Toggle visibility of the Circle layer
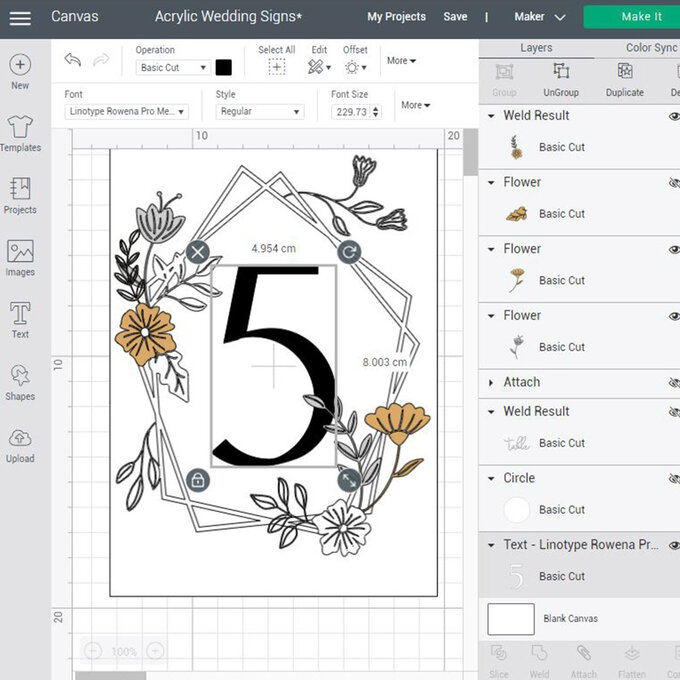680x680 pixels. [673, 479]
